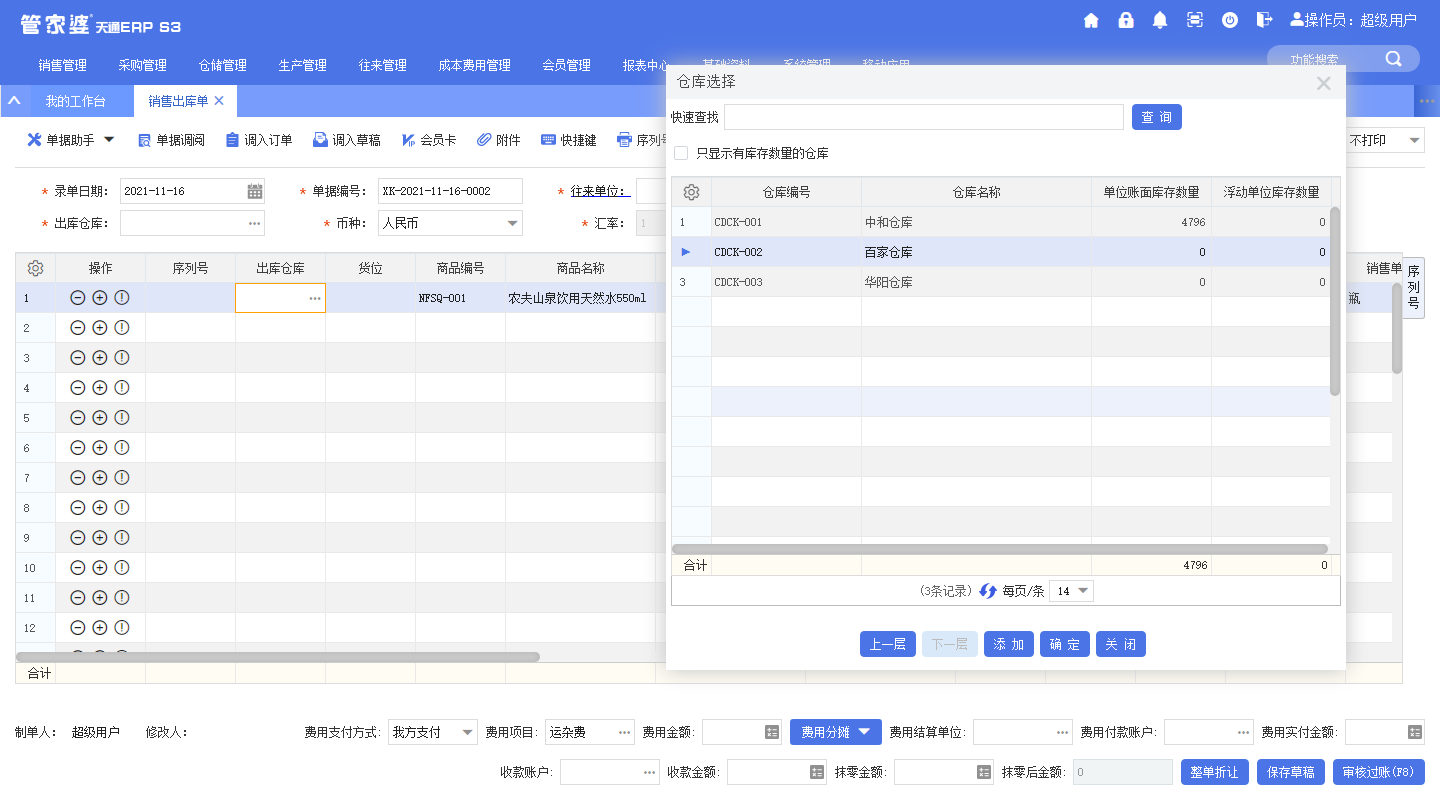Enable 只显示有库存数量的仓库 checkbox
The width and height of the screenshot is (1440, 799).
(x=681, y=153)
